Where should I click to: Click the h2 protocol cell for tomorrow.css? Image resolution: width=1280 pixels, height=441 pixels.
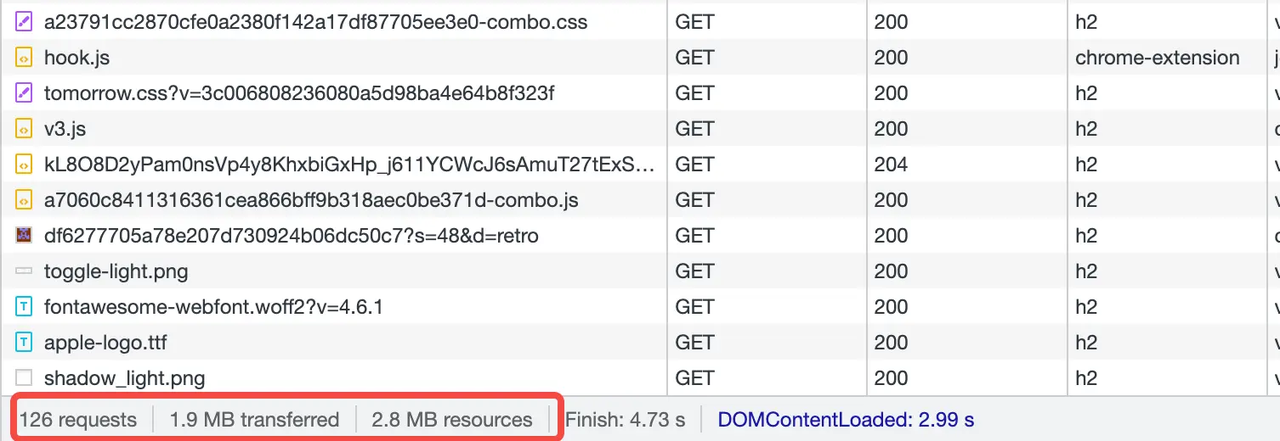pyautogui.click(x=1168, y=93)
